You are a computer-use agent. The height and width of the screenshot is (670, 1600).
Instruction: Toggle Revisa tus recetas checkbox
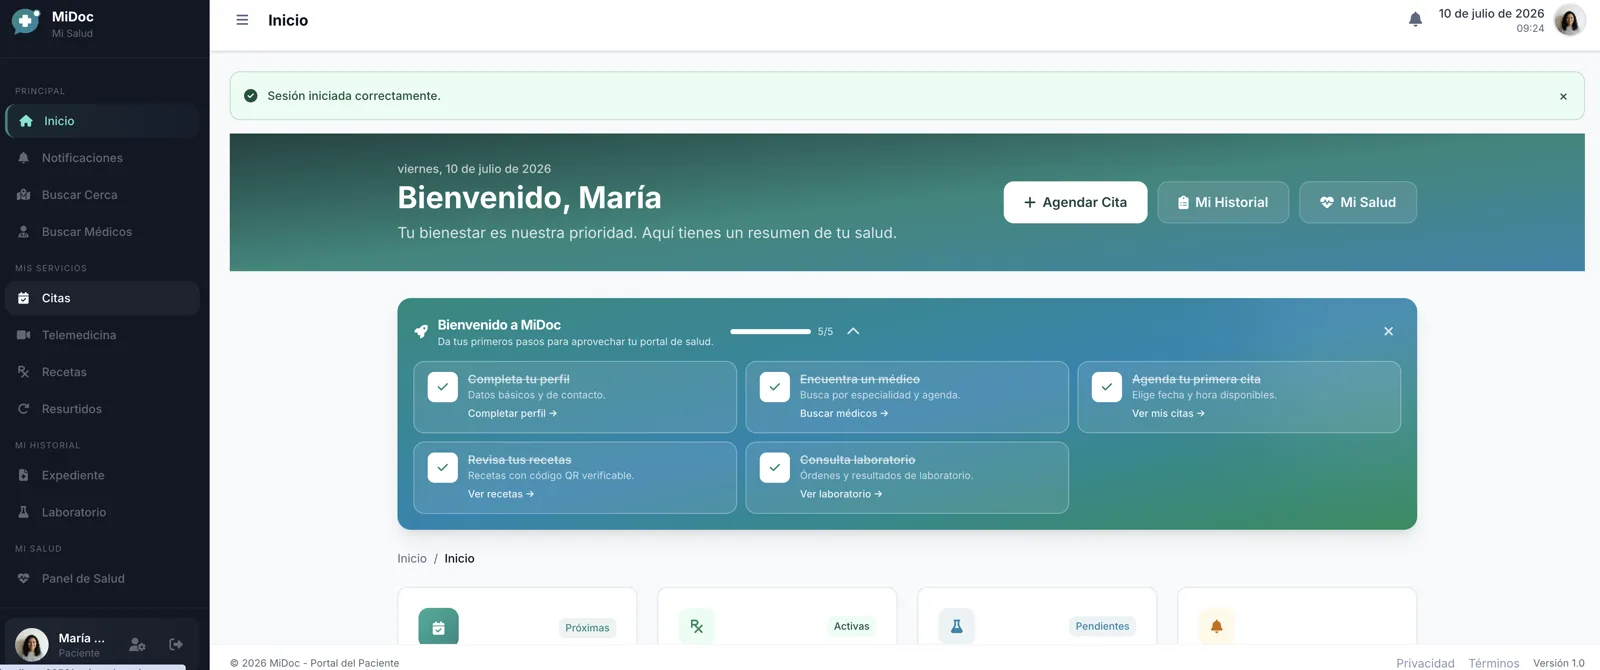click(x=443, y=467)
